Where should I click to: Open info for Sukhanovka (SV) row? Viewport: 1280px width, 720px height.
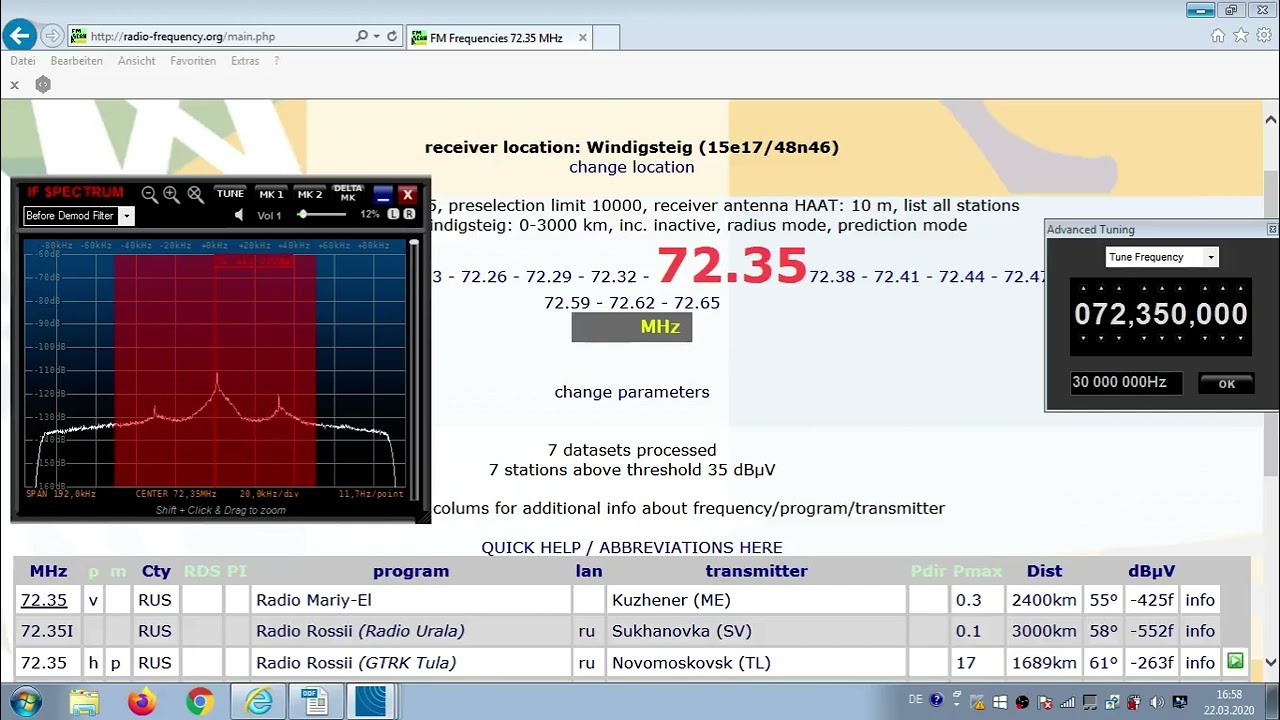pyautogui.click(x=1200, y=631)
